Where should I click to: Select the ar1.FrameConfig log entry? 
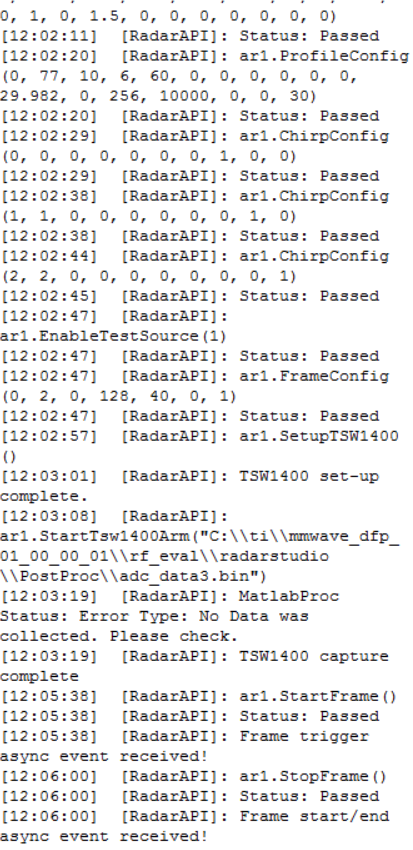pos(195,376)
